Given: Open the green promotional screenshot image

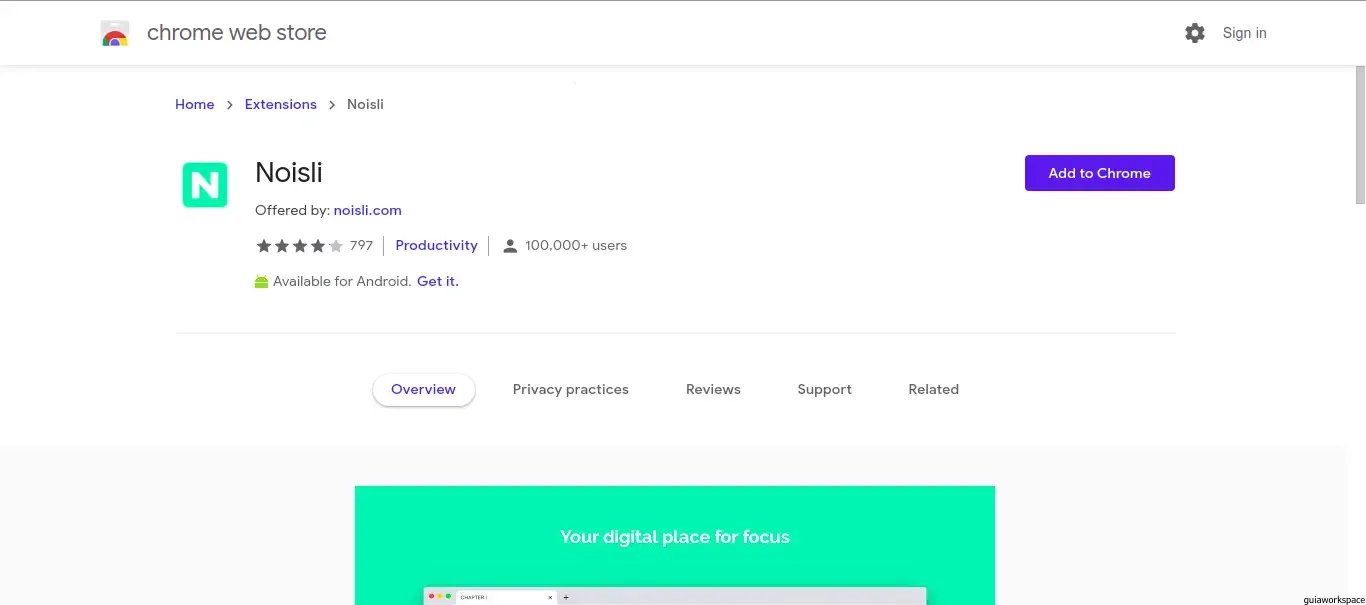Looking at the screenshot, I should click(x=675, y=546).
